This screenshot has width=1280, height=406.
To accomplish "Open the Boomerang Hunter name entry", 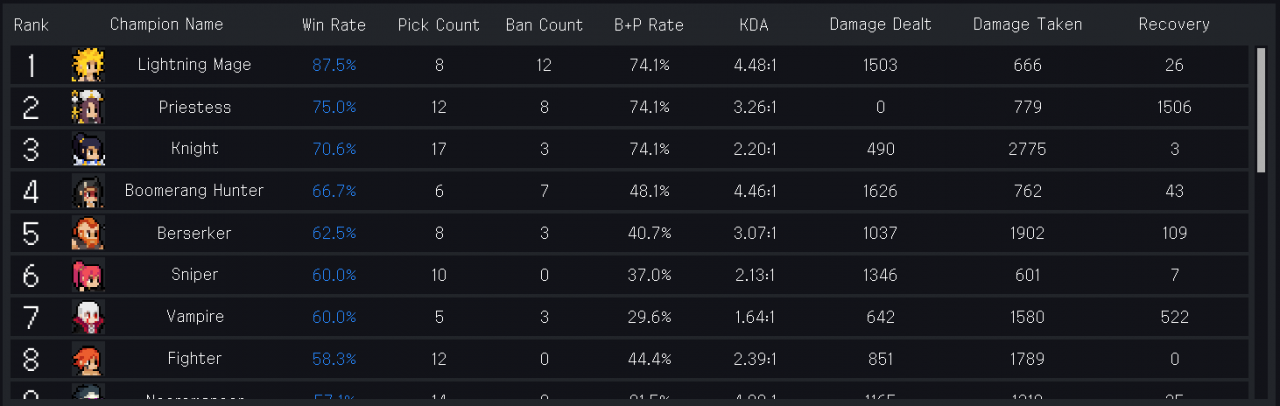I will tap(194, 191).
